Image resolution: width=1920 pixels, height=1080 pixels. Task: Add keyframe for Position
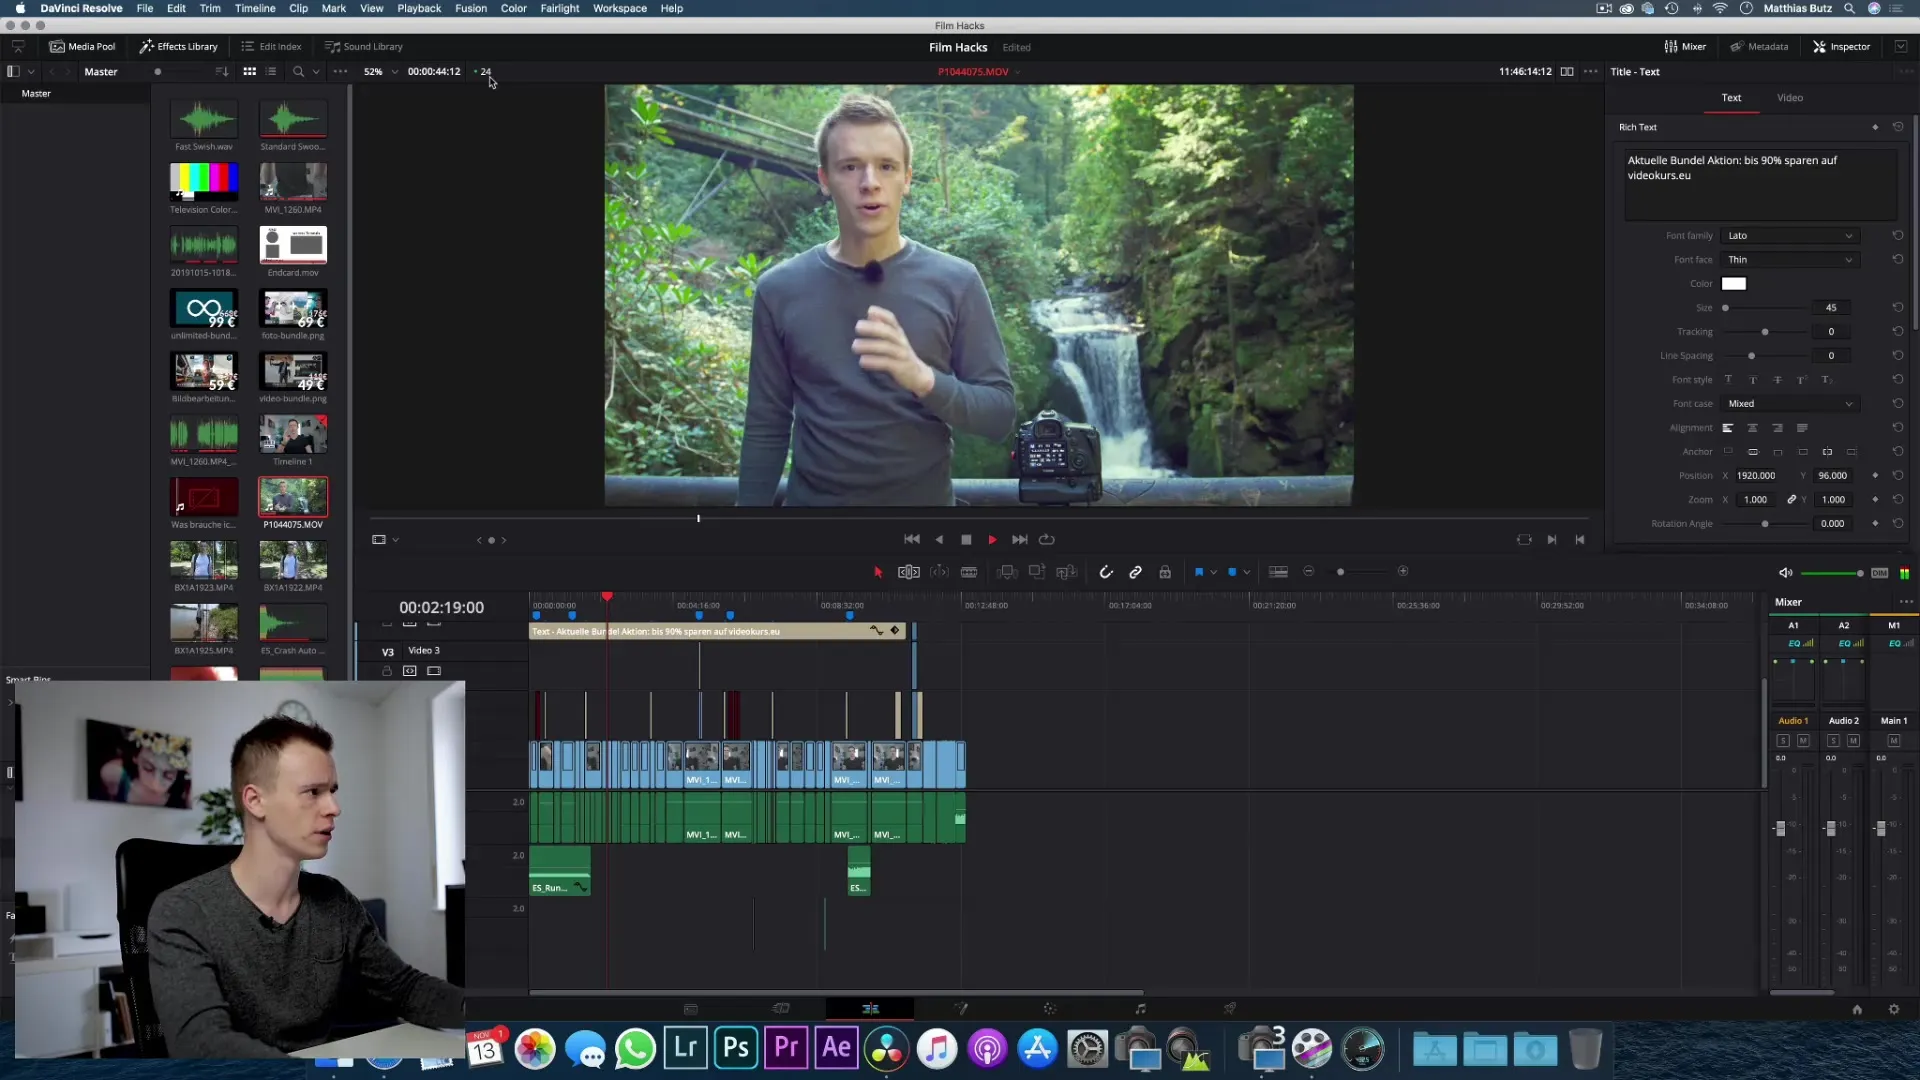click(x=1875, y=476)
